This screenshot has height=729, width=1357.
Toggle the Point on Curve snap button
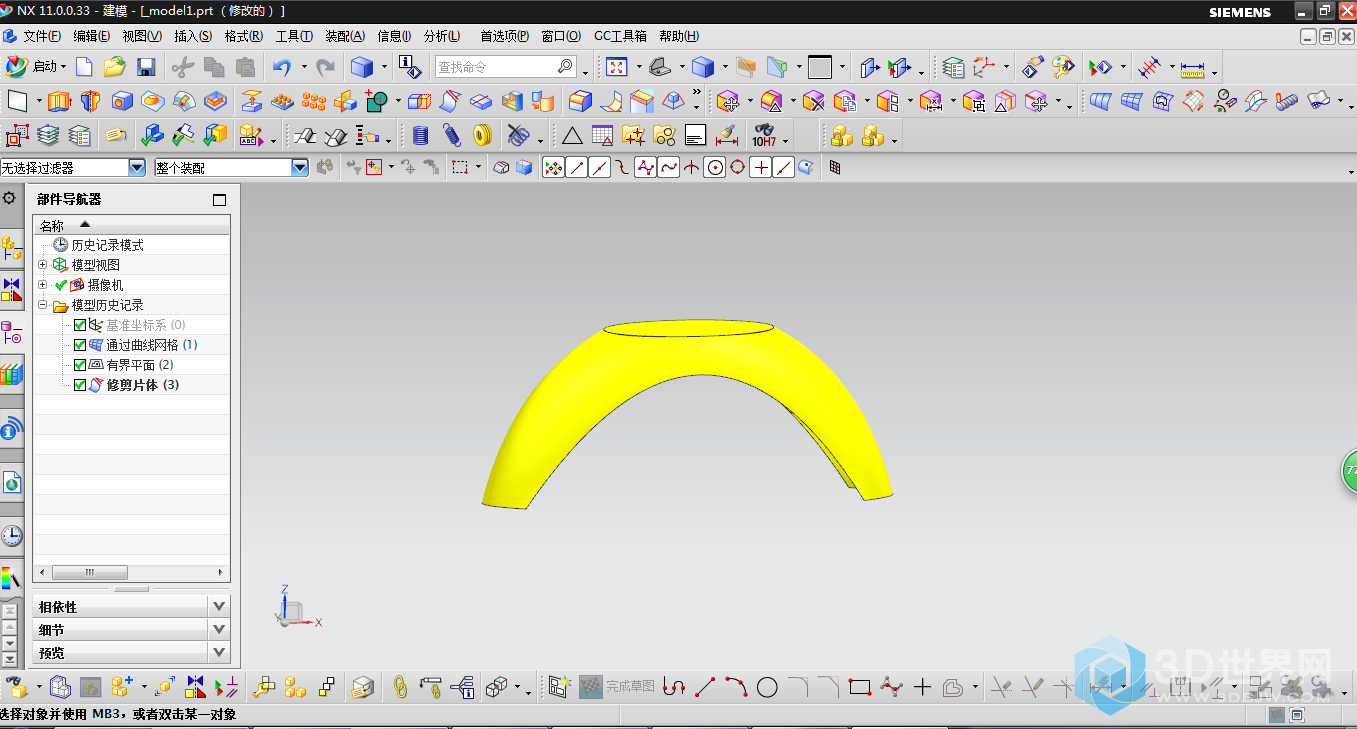click(783, 168)
